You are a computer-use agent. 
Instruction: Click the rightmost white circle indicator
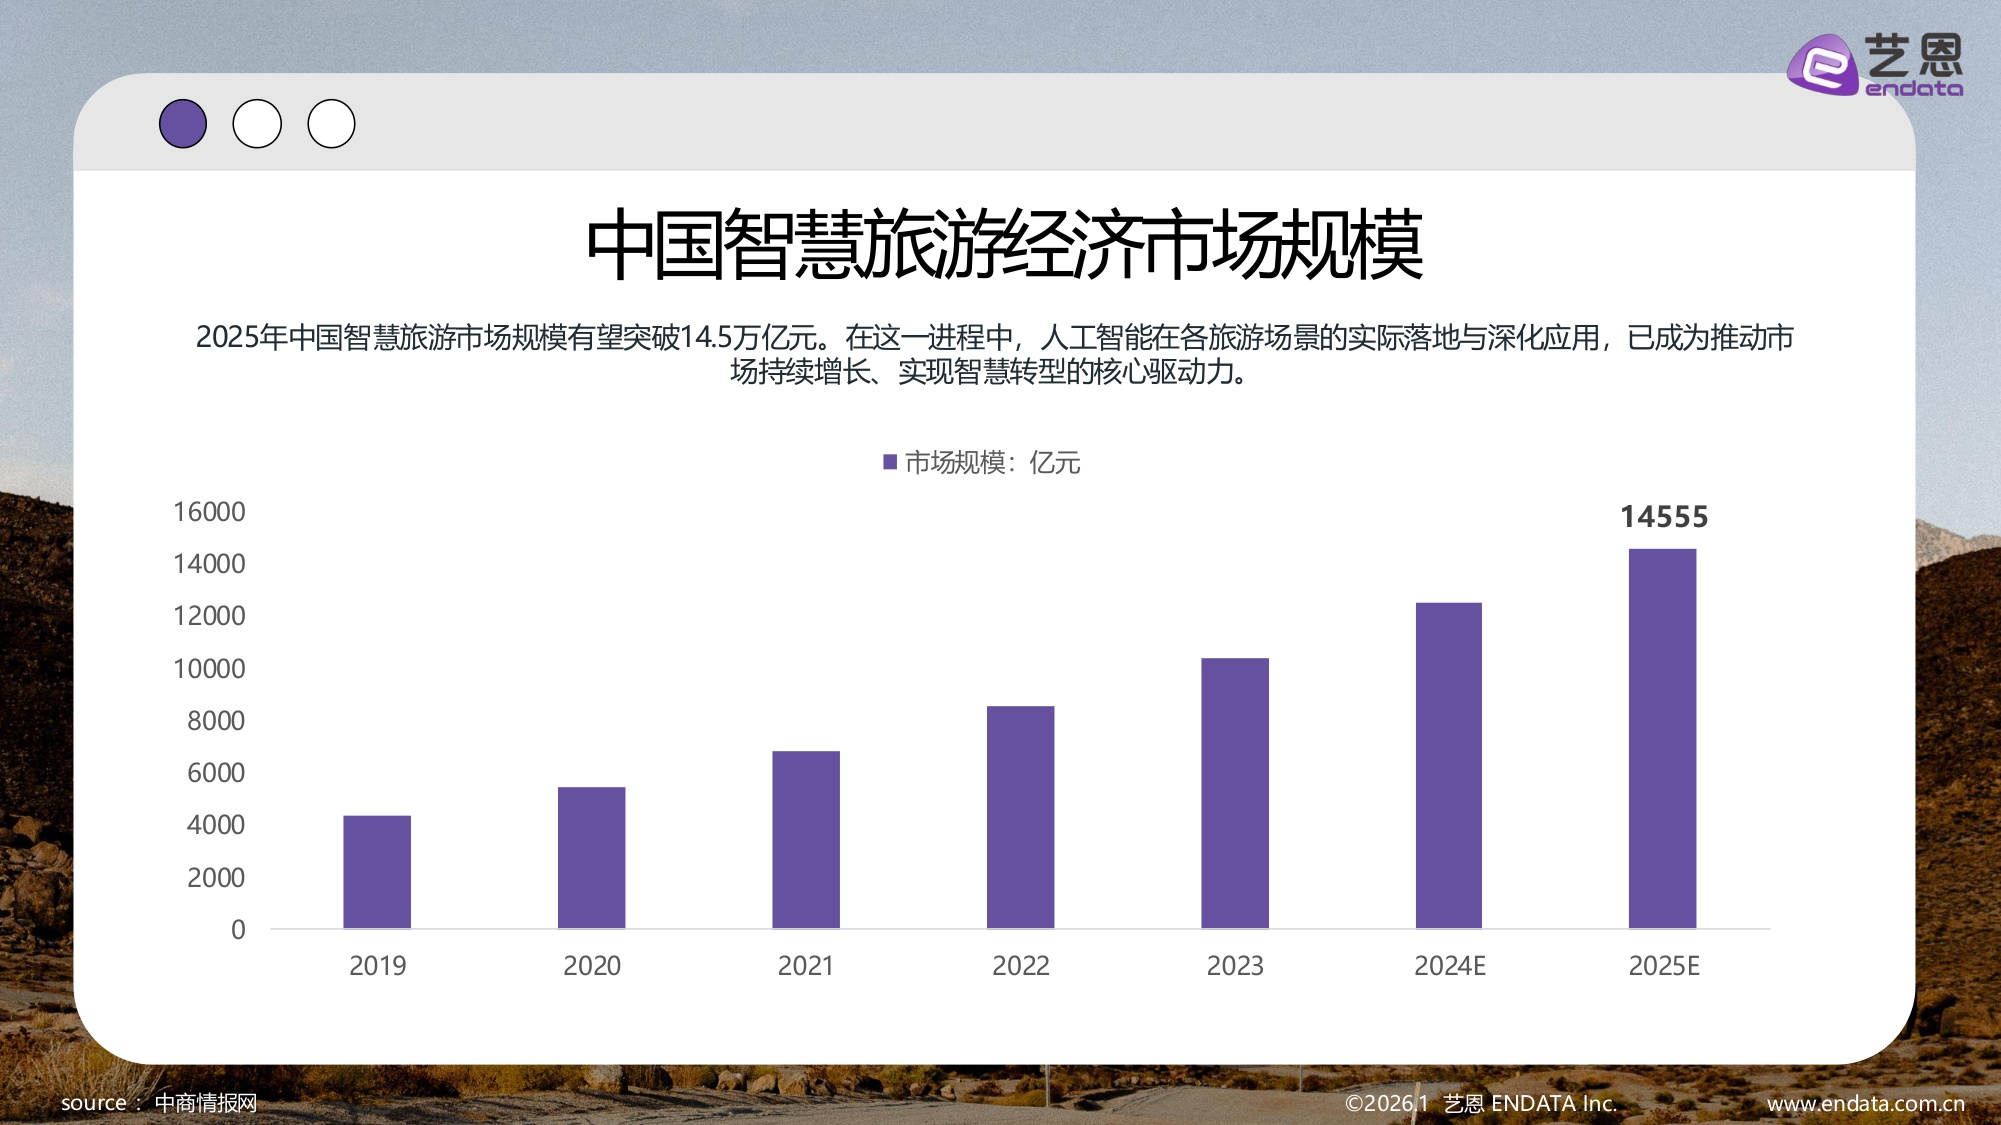coord(331,123)
